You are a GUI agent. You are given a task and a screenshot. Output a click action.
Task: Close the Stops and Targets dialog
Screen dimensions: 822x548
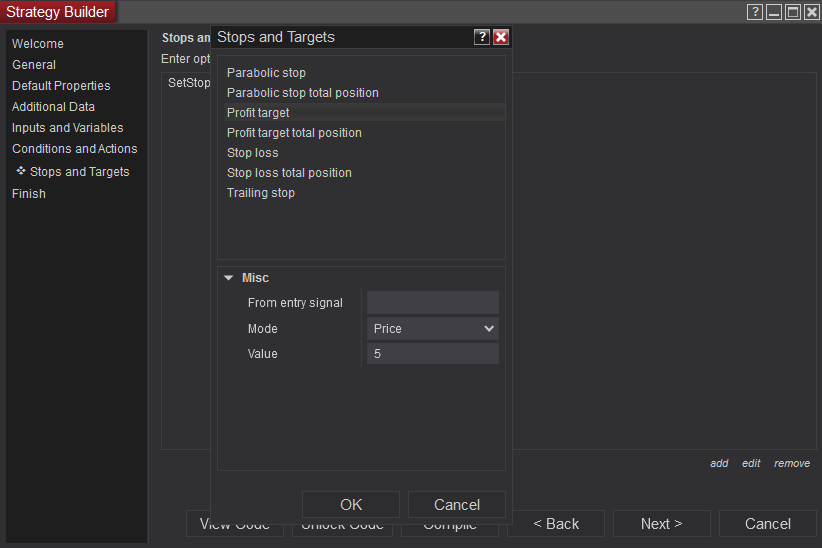click(x=501, y=37)
